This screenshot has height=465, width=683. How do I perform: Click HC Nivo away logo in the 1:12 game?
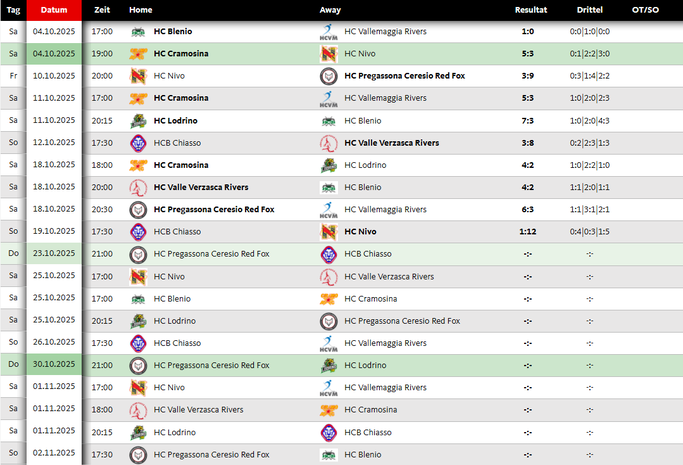pos(327,232)
